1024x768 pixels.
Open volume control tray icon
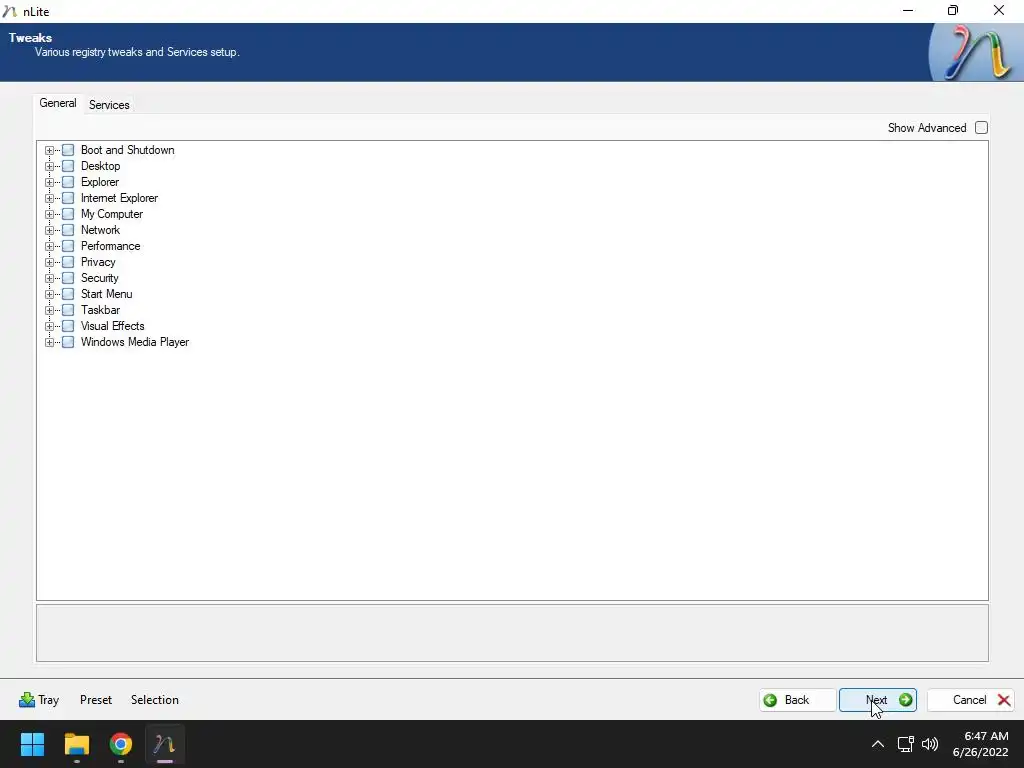(x=929, y=744)
